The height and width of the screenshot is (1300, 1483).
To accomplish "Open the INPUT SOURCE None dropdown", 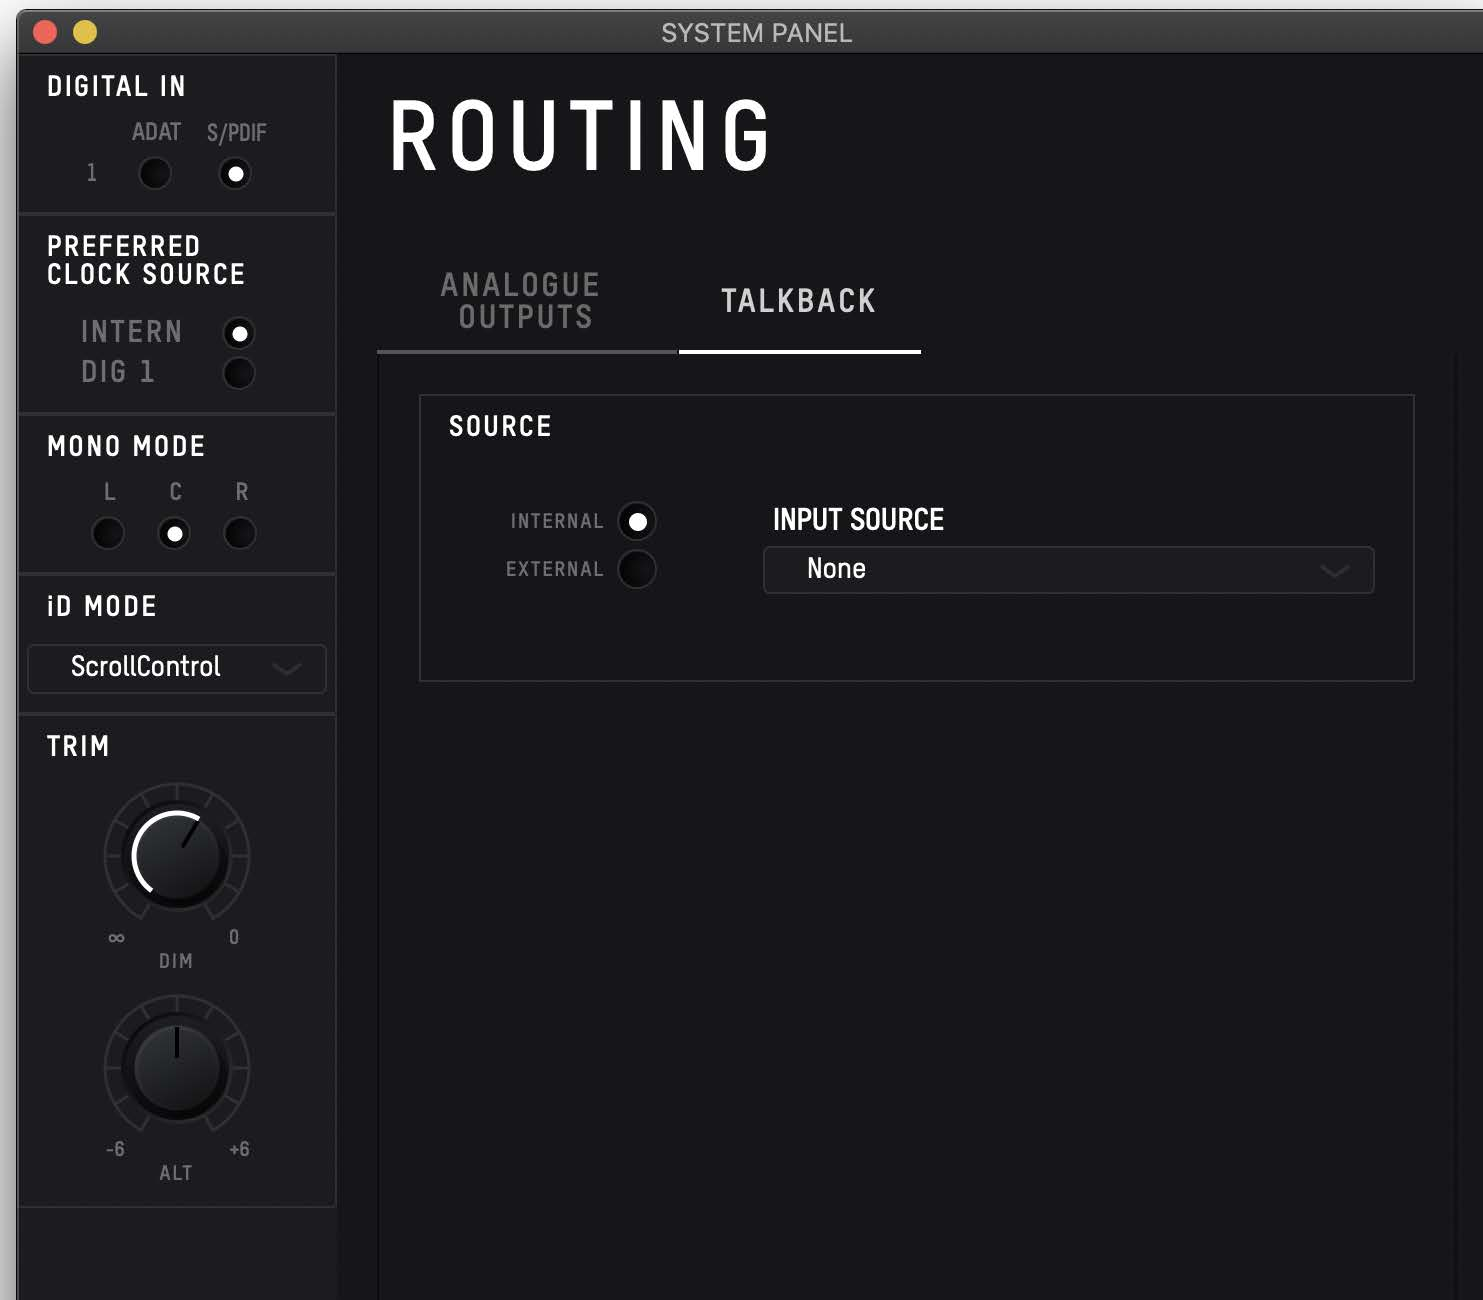I will [x=1068, y=569].
